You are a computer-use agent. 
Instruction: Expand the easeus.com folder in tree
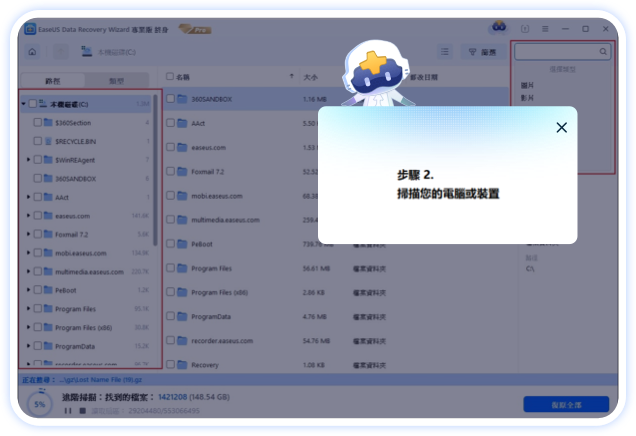[28, 215]
